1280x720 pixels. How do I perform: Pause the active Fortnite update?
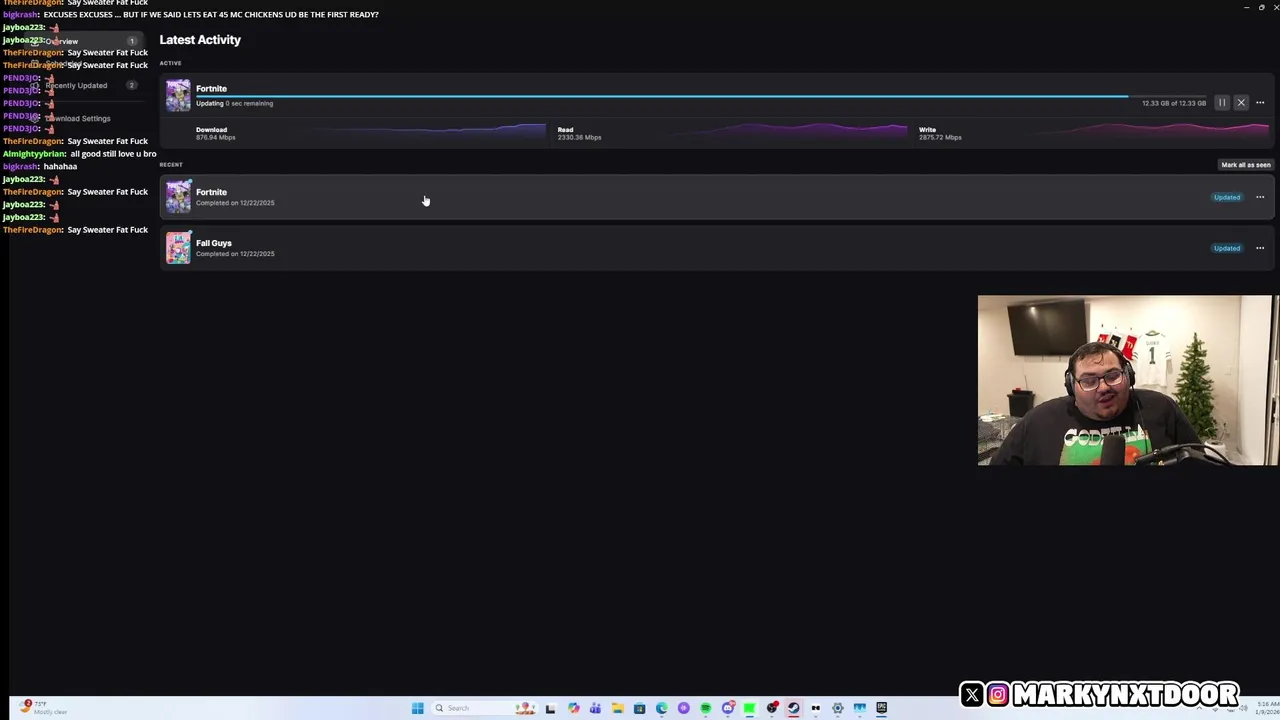[1222, 103]
